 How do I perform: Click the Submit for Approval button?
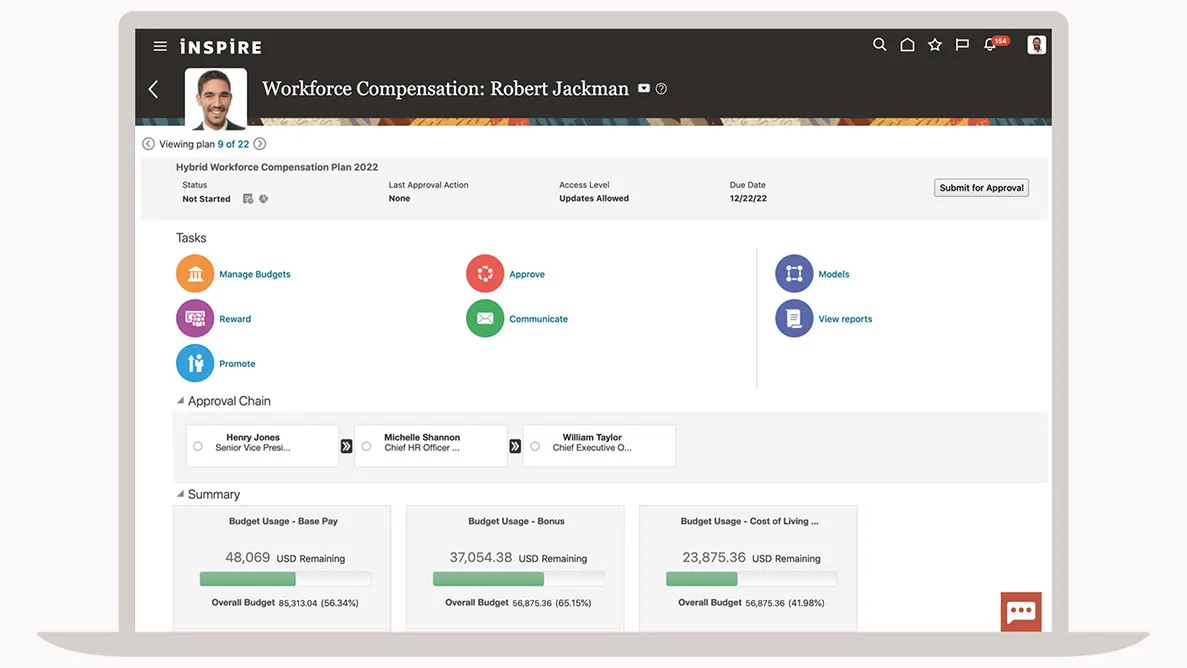pyautogui.click(x=981, y=188)
